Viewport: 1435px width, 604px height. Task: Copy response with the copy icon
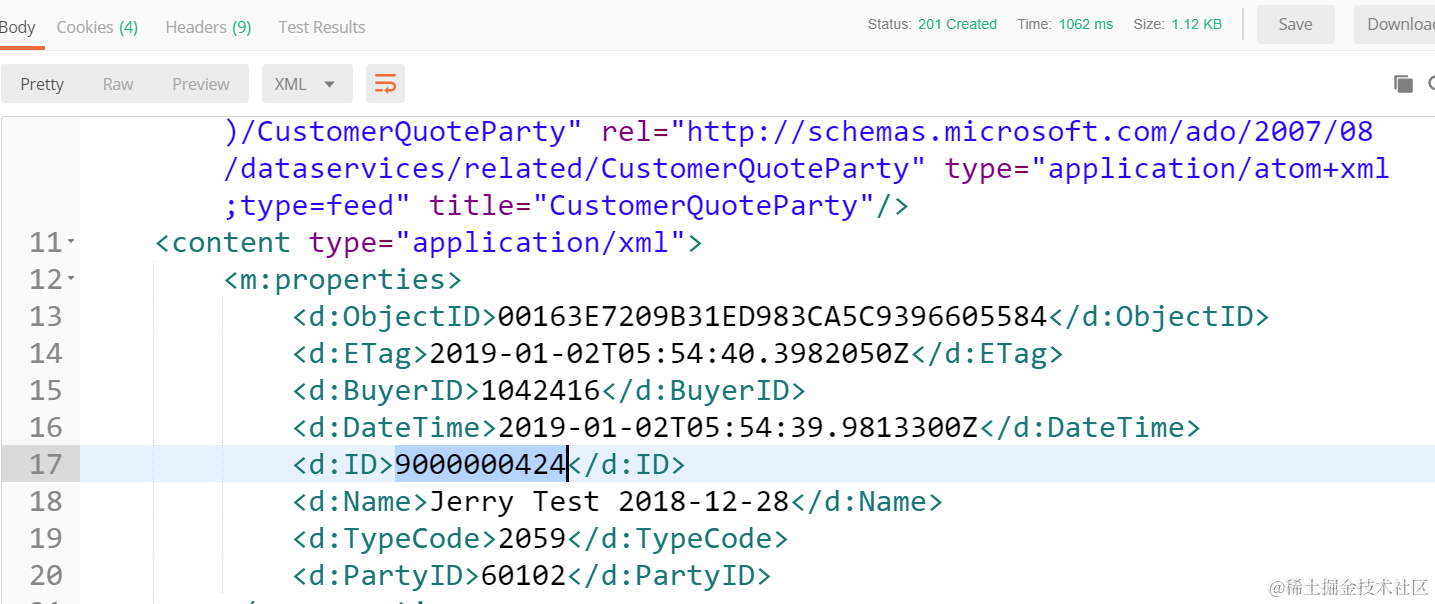pyautogui.click(x=1403, y=84)
